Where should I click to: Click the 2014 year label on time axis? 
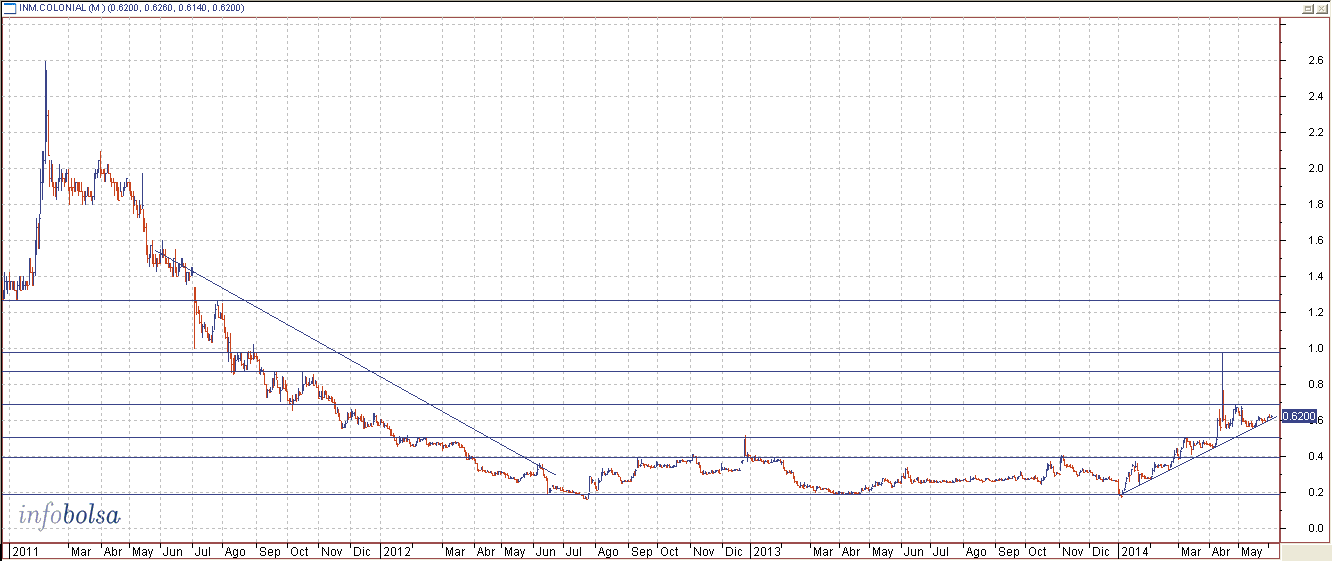[x=1135, y=551]
